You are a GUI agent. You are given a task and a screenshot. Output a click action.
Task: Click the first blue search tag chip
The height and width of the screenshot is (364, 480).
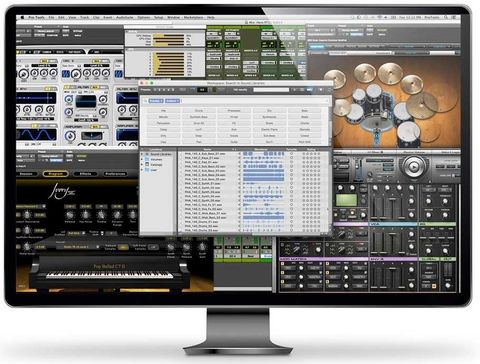[156, 101]
